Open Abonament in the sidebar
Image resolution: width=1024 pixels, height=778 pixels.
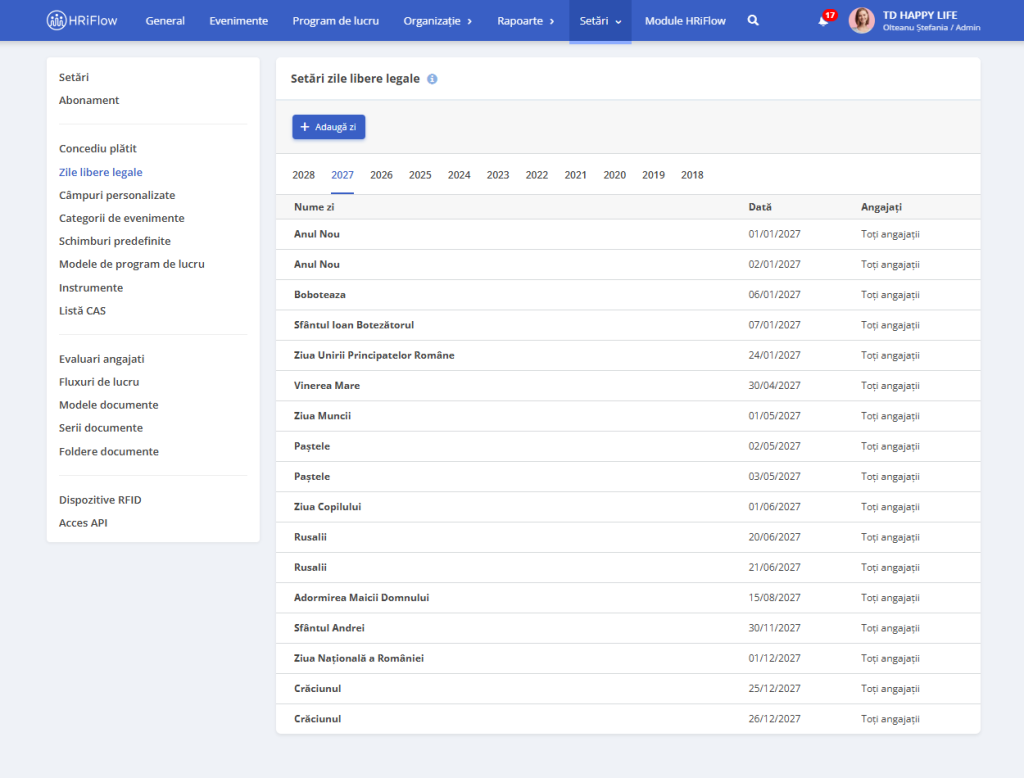(x=89, y=100)
